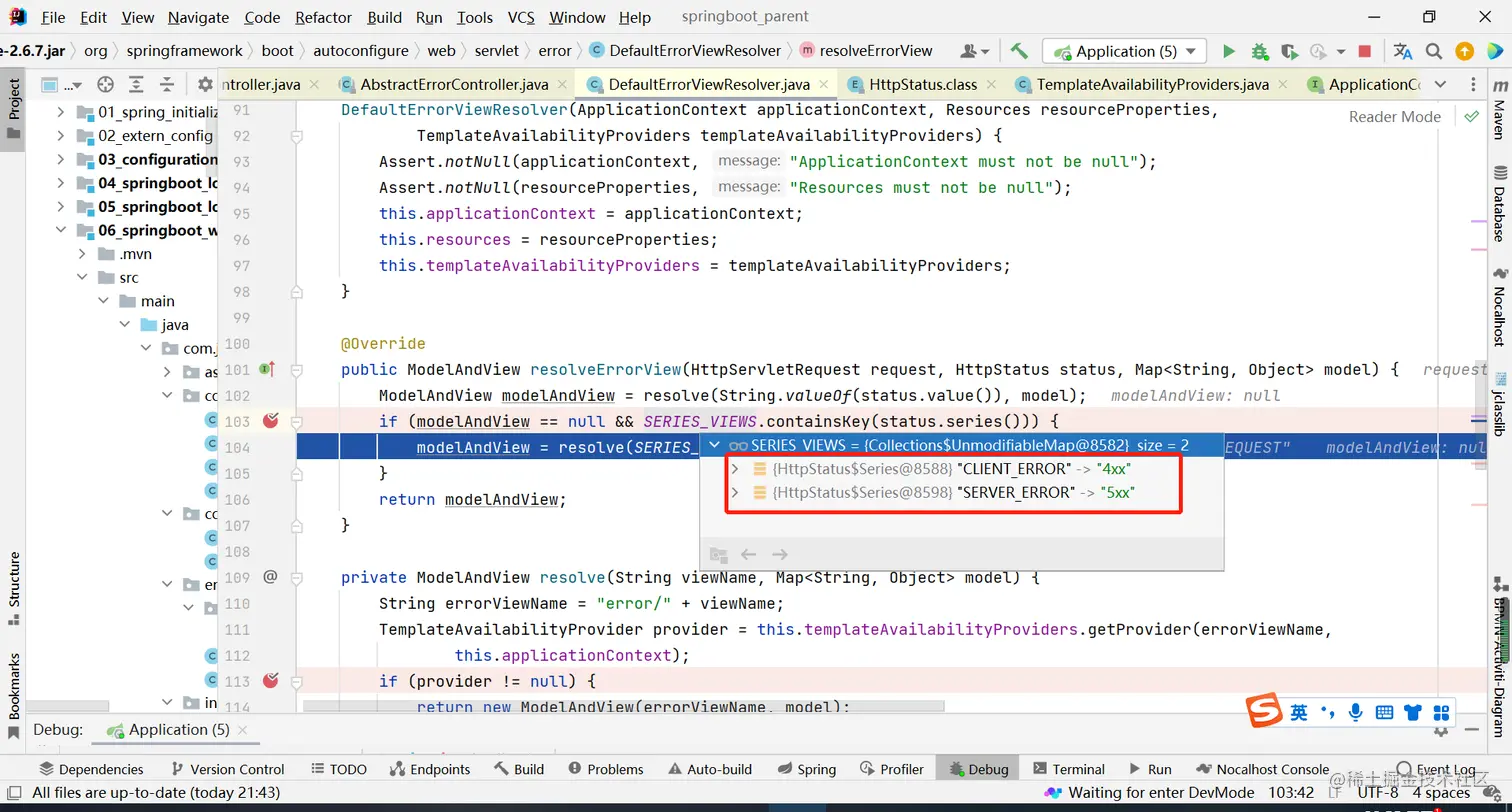Expand the SERVER_ERROR entry in debug popup

[735, 492]
